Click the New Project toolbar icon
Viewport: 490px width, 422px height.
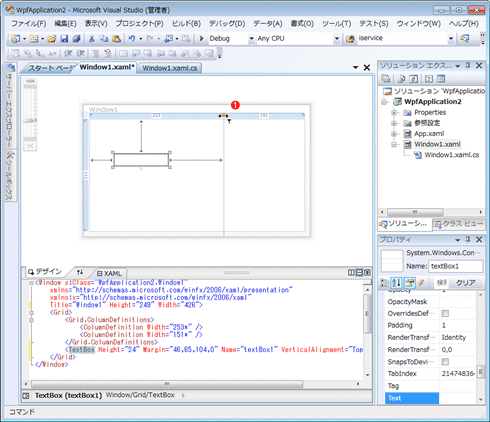tap(15, 39)
